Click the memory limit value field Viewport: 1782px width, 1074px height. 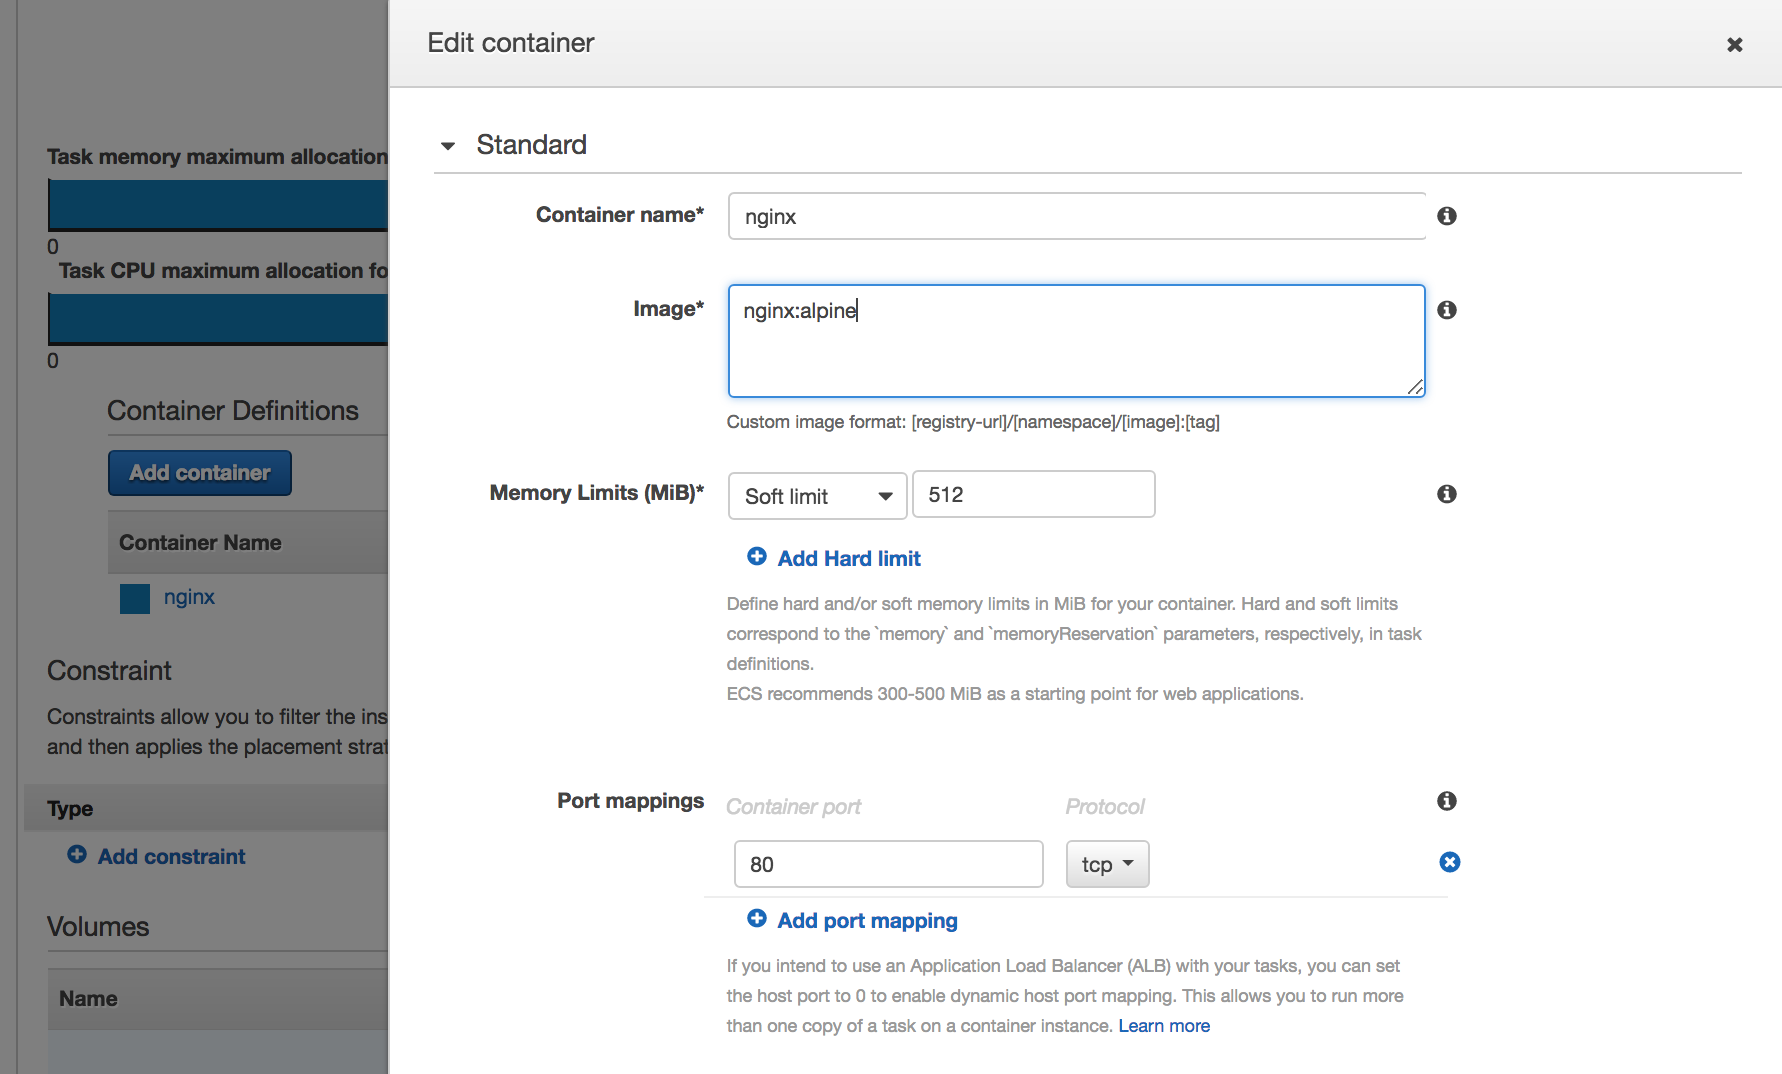coord(1033,495)
